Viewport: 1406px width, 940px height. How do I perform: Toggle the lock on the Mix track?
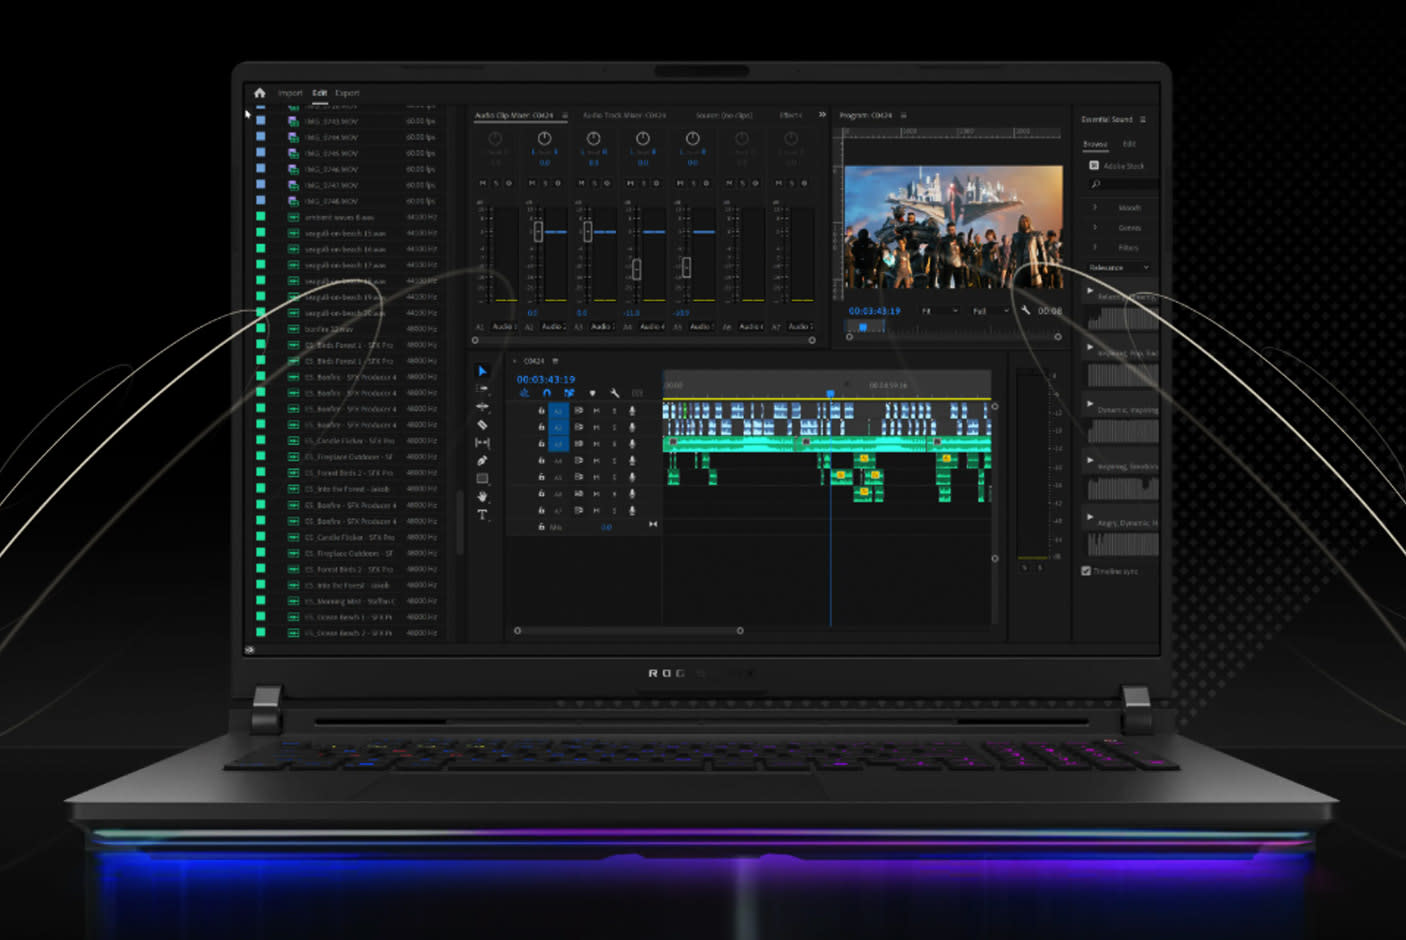tap(541, 527)
